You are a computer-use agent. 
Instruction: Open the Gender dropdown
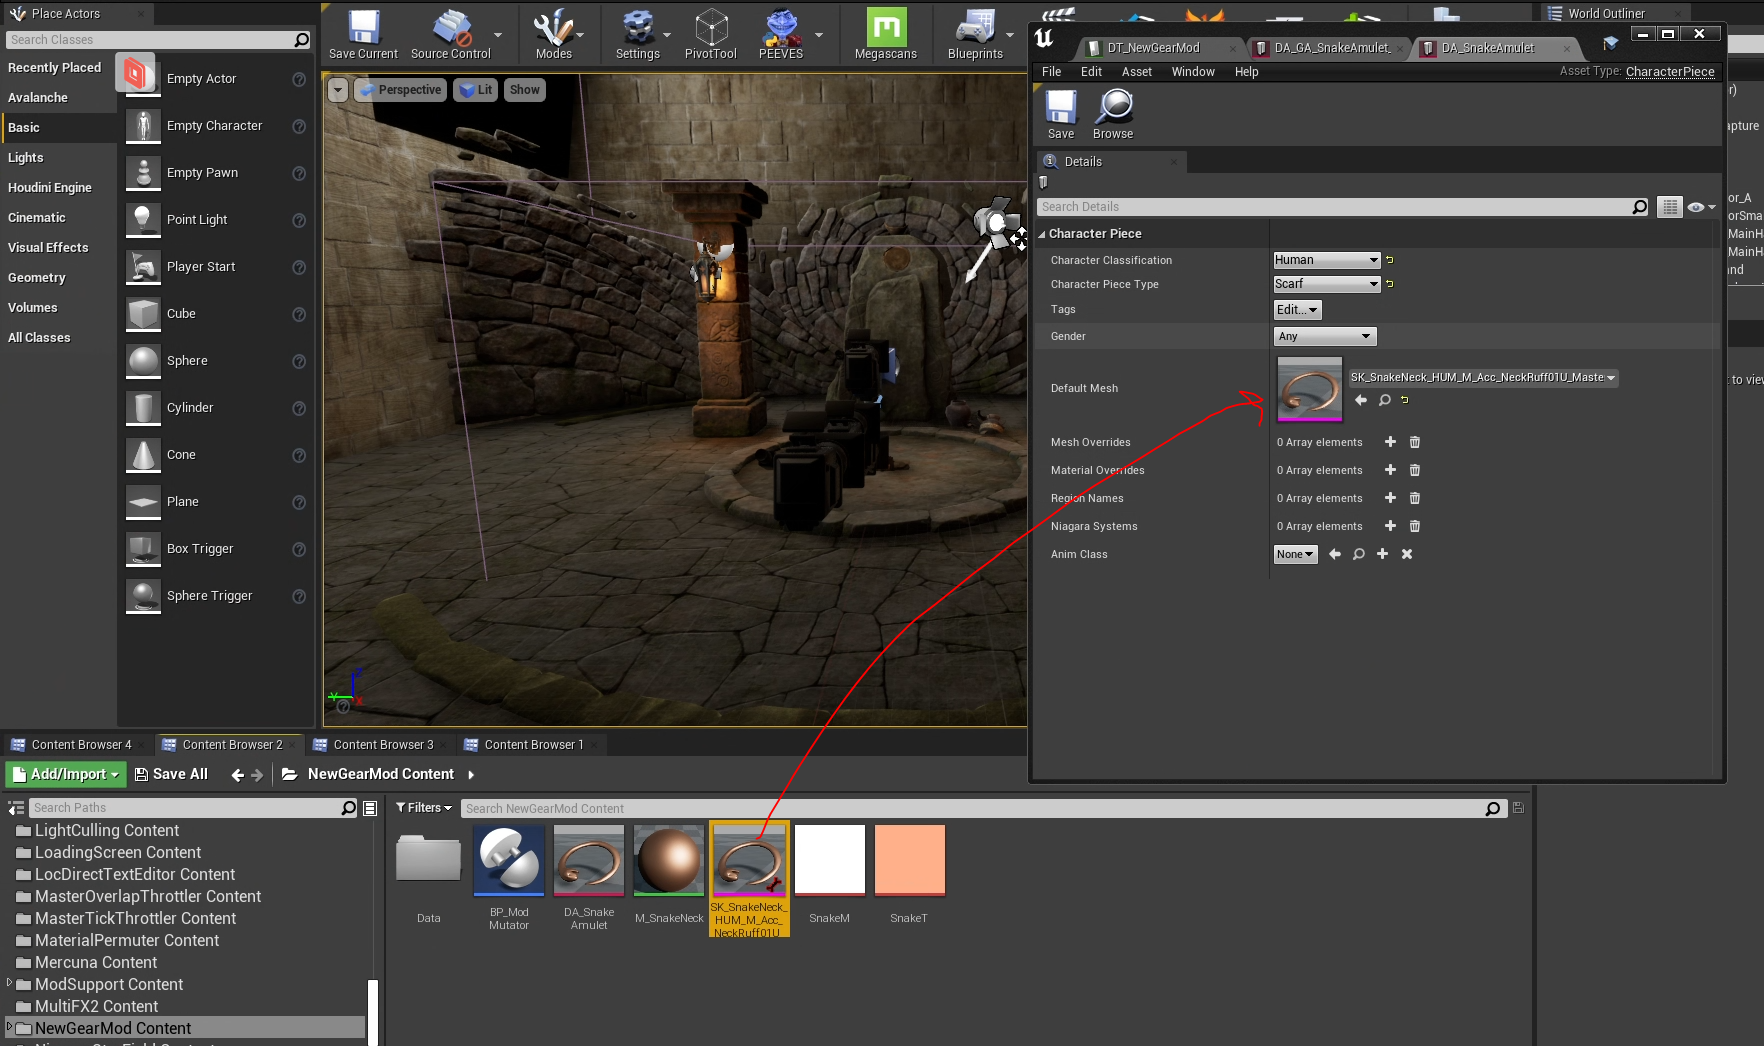coord(1325,337)
